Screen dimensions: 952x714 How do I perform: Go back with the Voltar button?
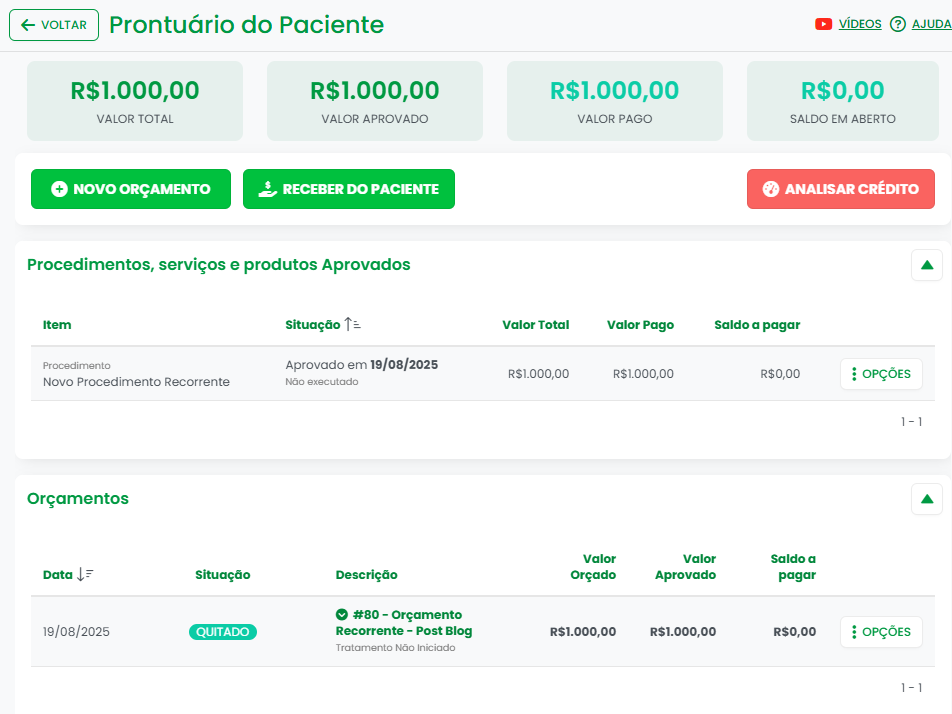(54, 25)
